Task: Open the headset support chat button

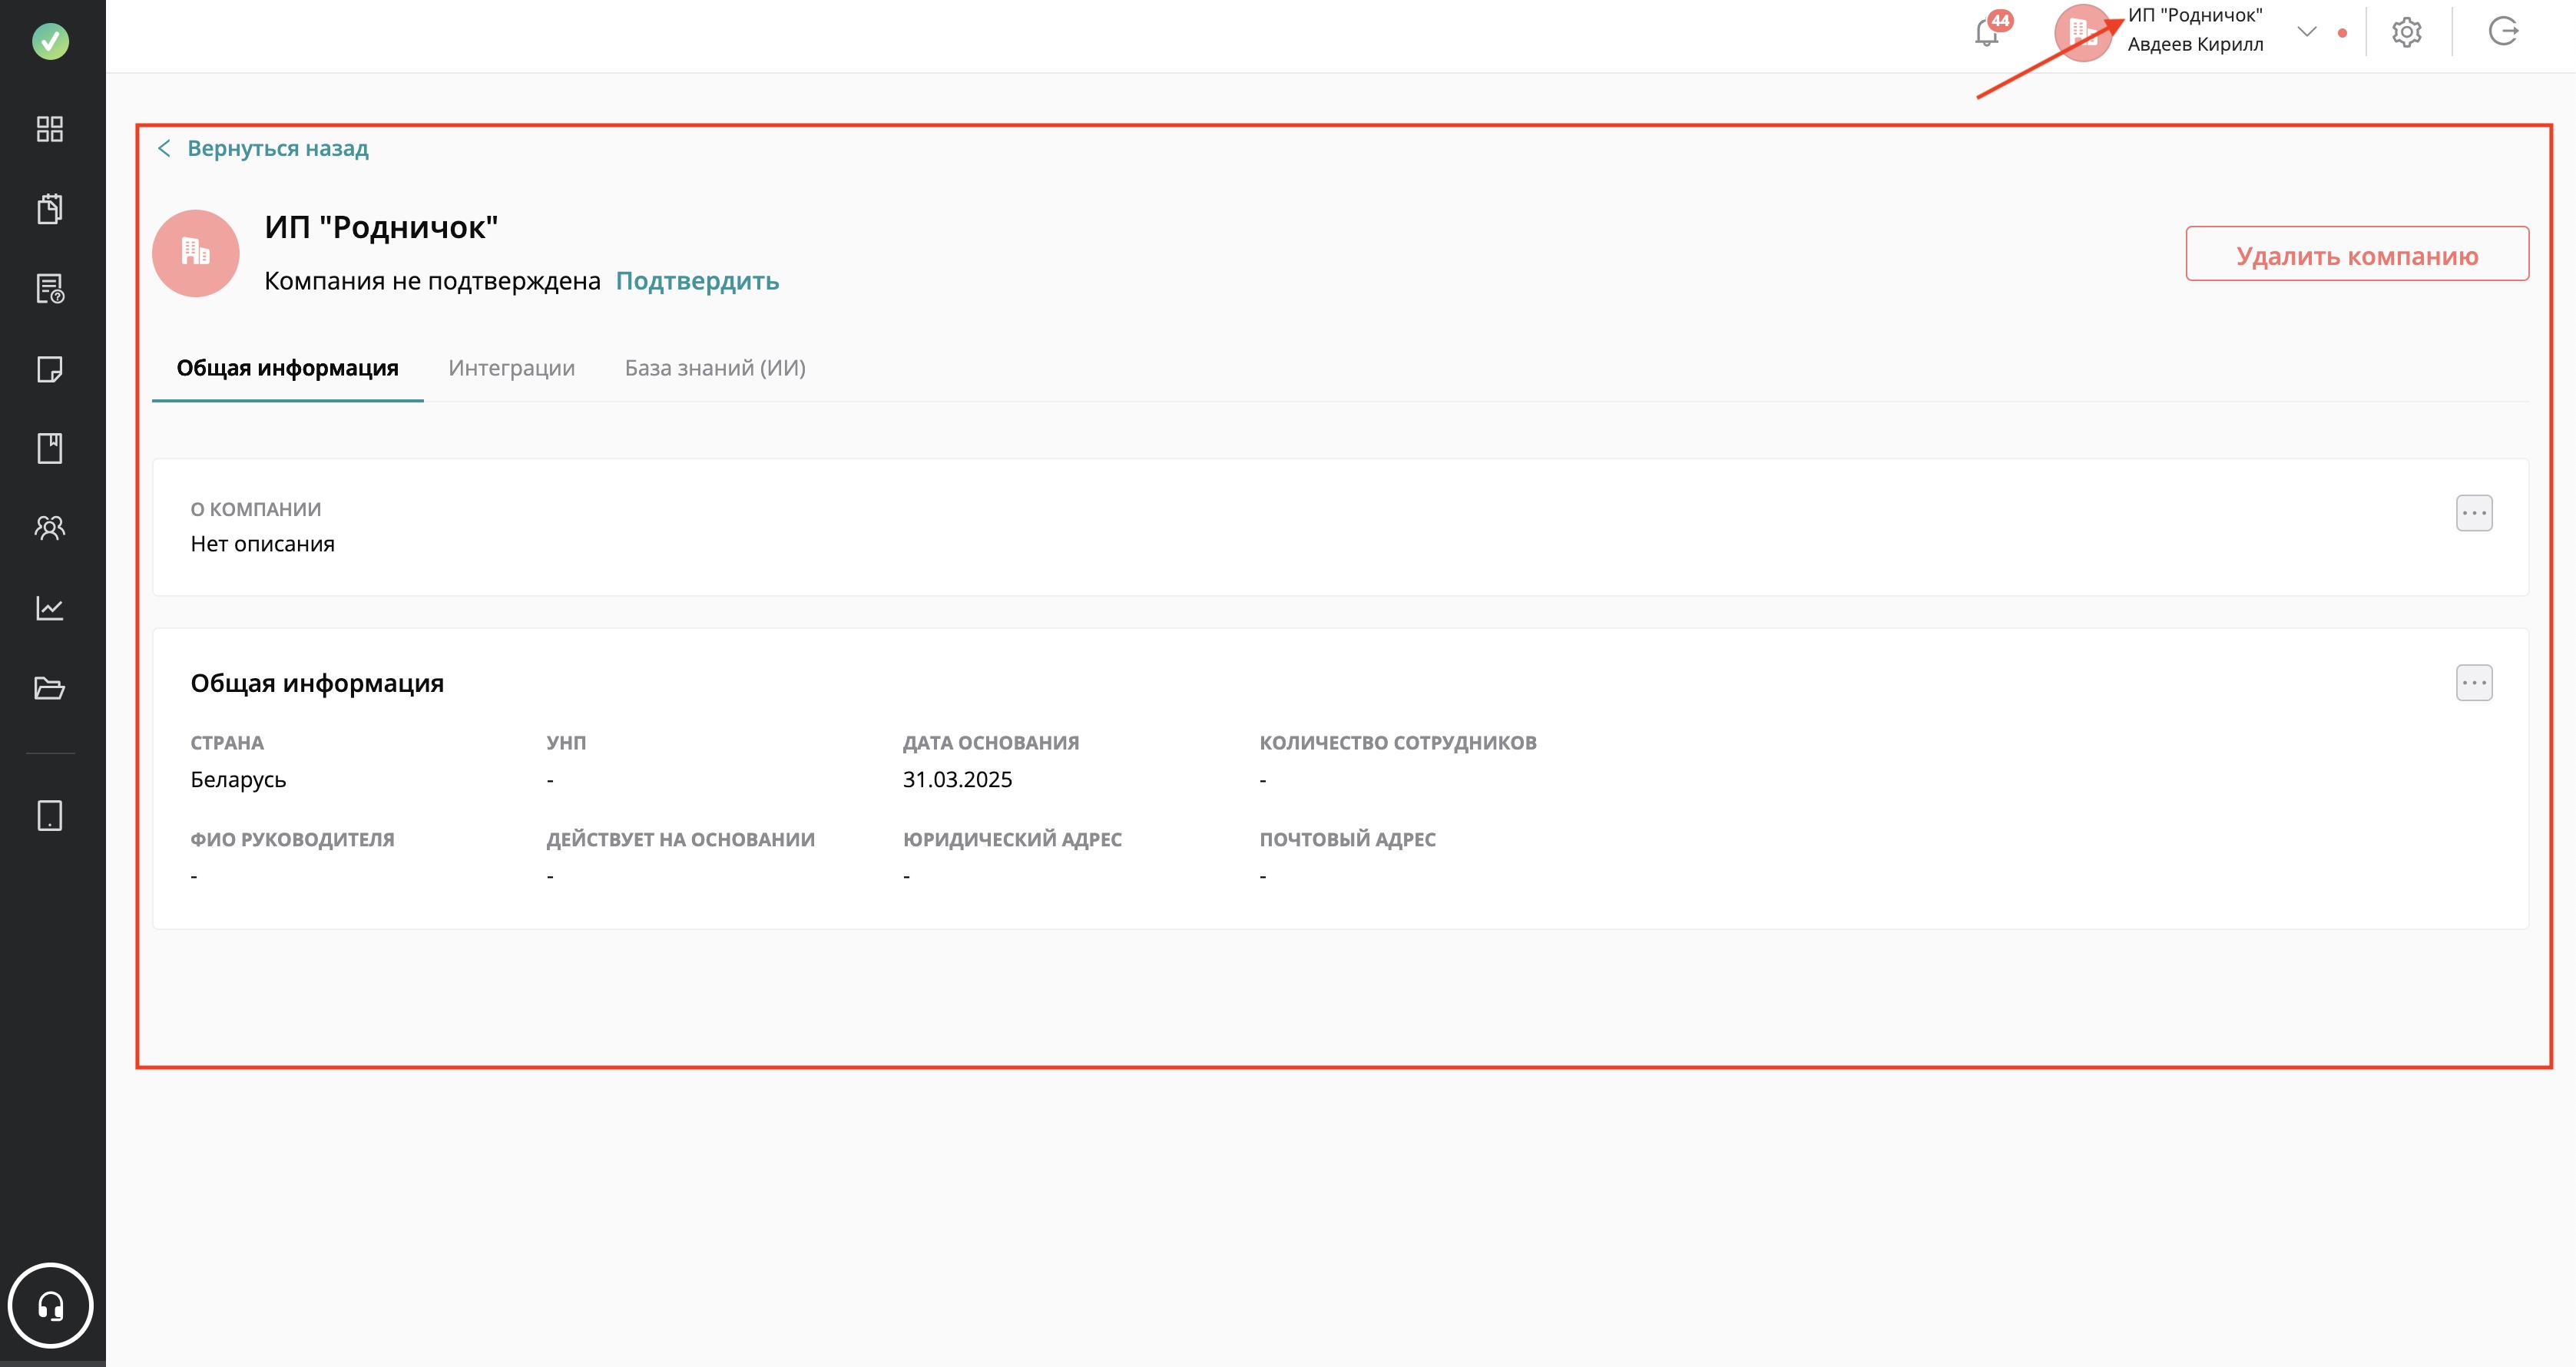Action: point(50,1306)
